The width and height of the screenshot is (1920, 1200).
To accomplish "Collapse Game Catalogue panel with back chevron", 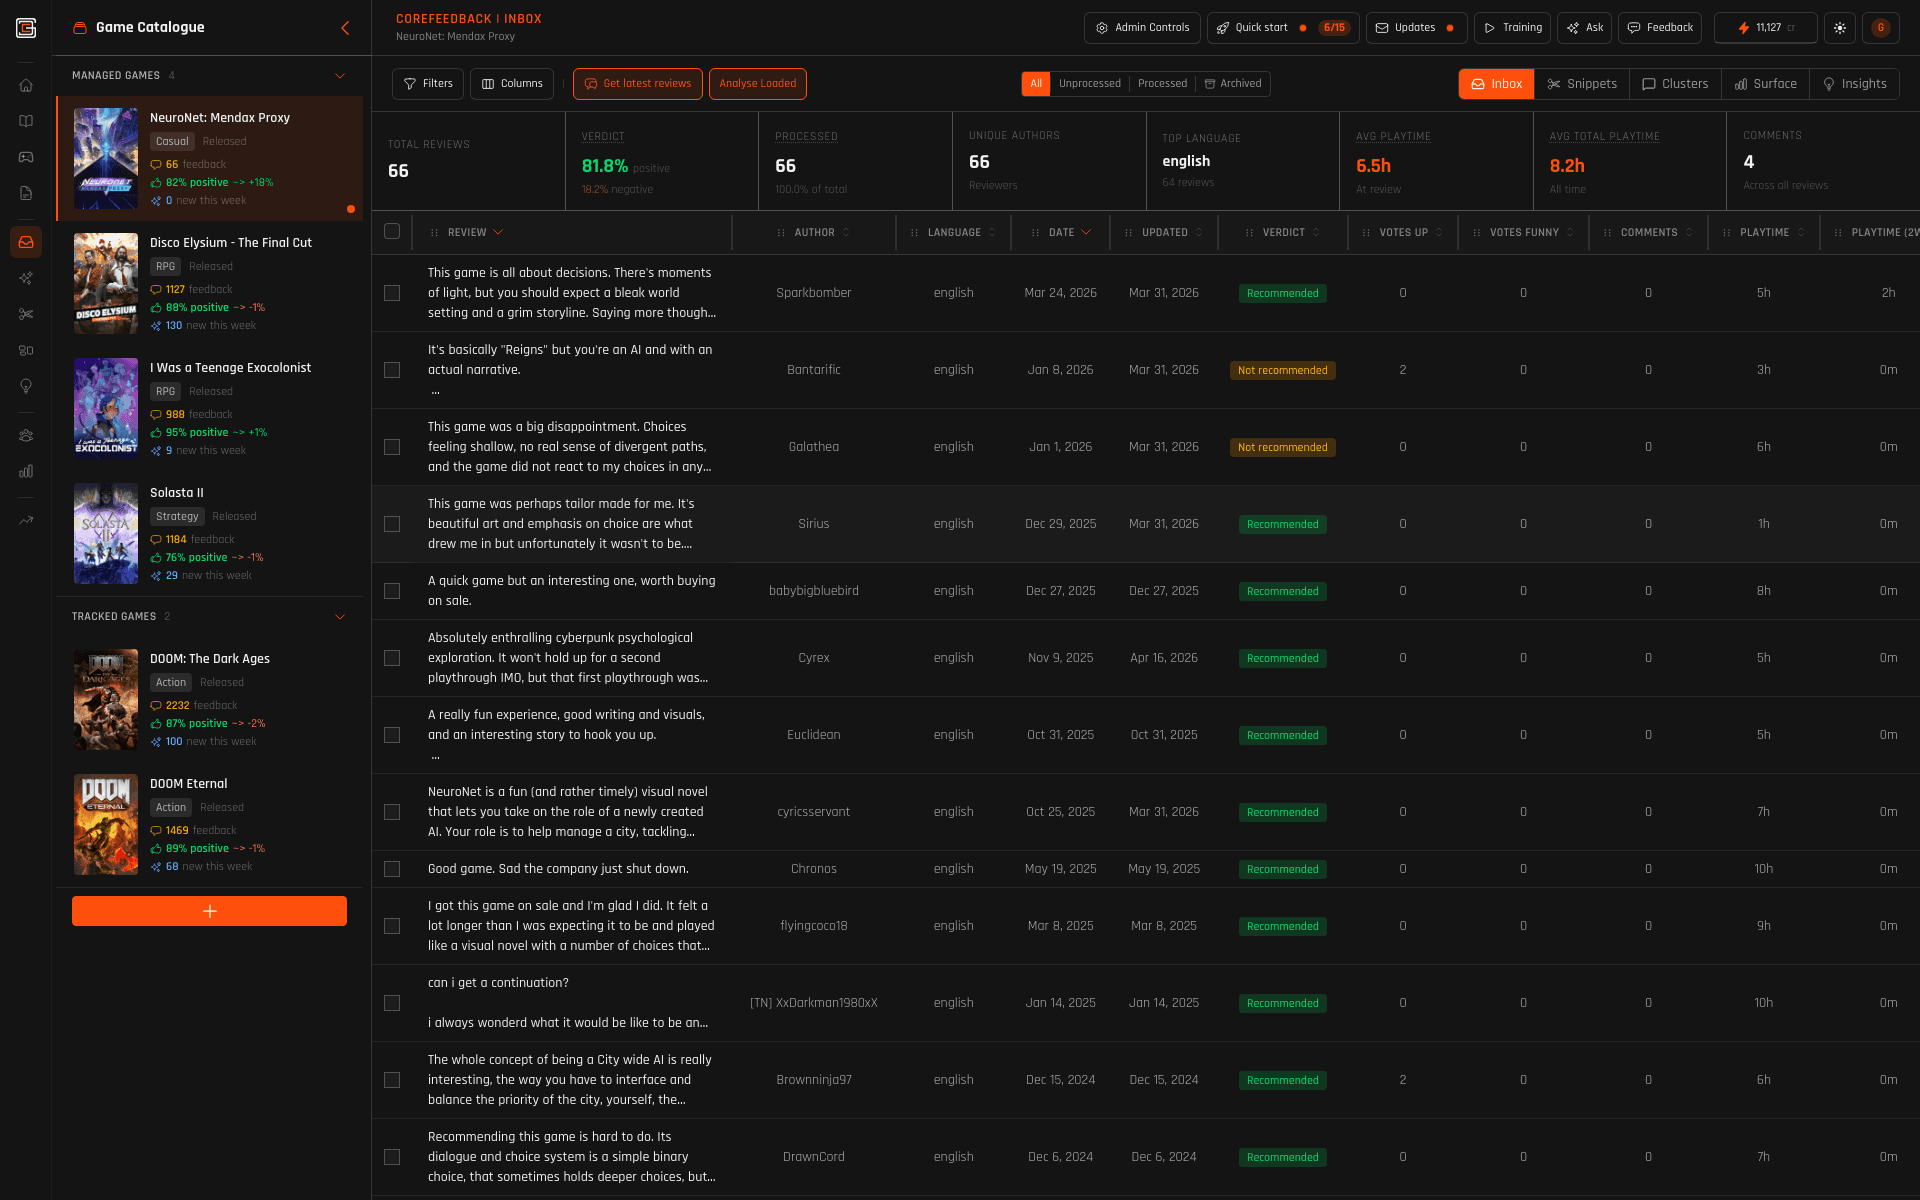I will pos(345,28).
